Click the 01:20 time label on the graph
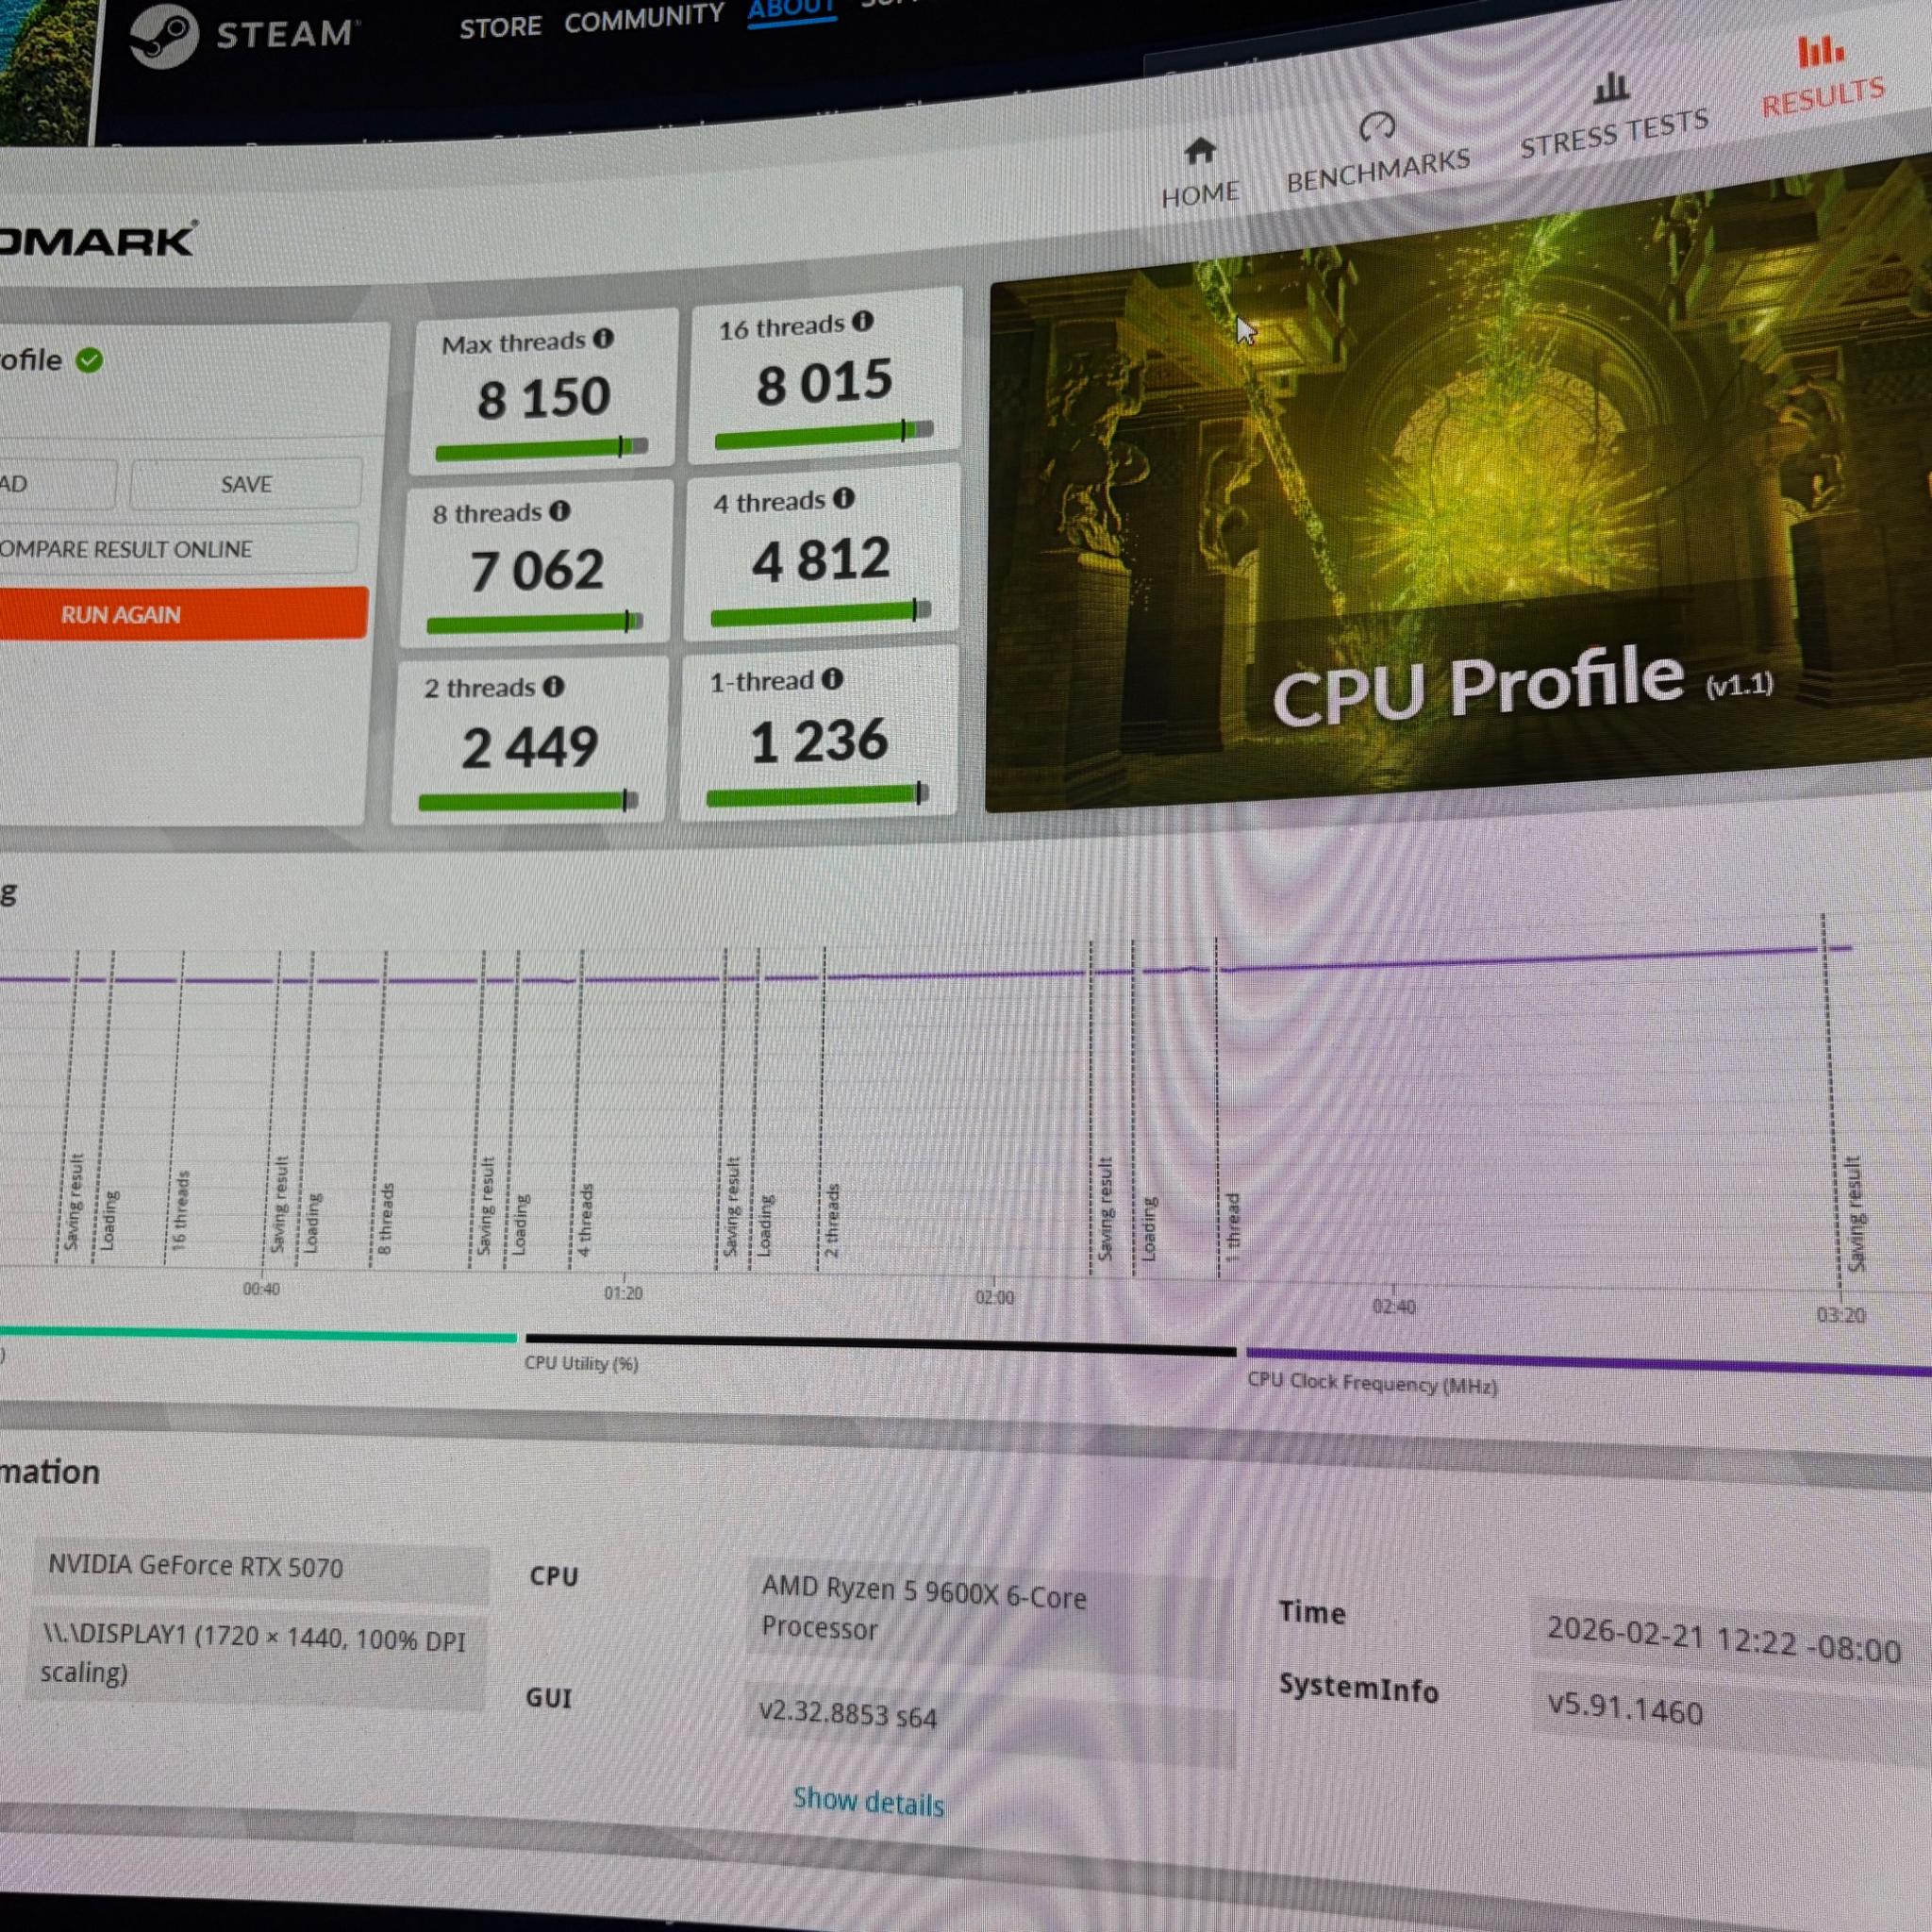The height and width of the screenshot is (1932, 1932). 623,1293
